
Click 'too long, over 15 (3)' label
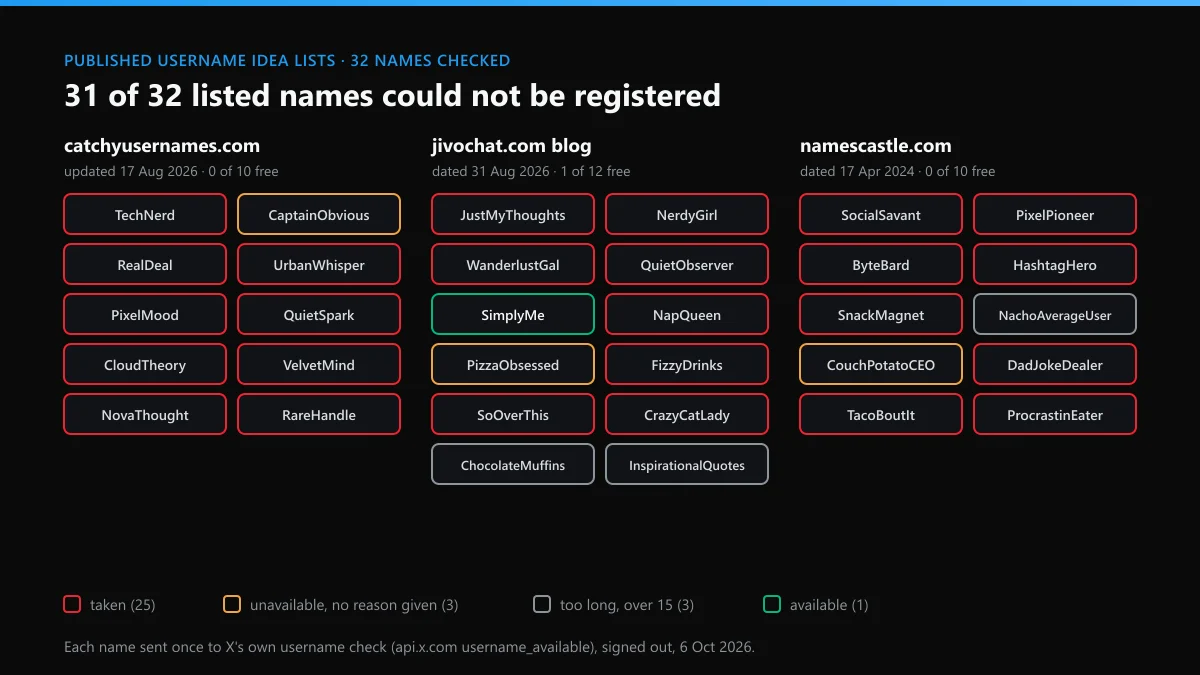point(627,605)
